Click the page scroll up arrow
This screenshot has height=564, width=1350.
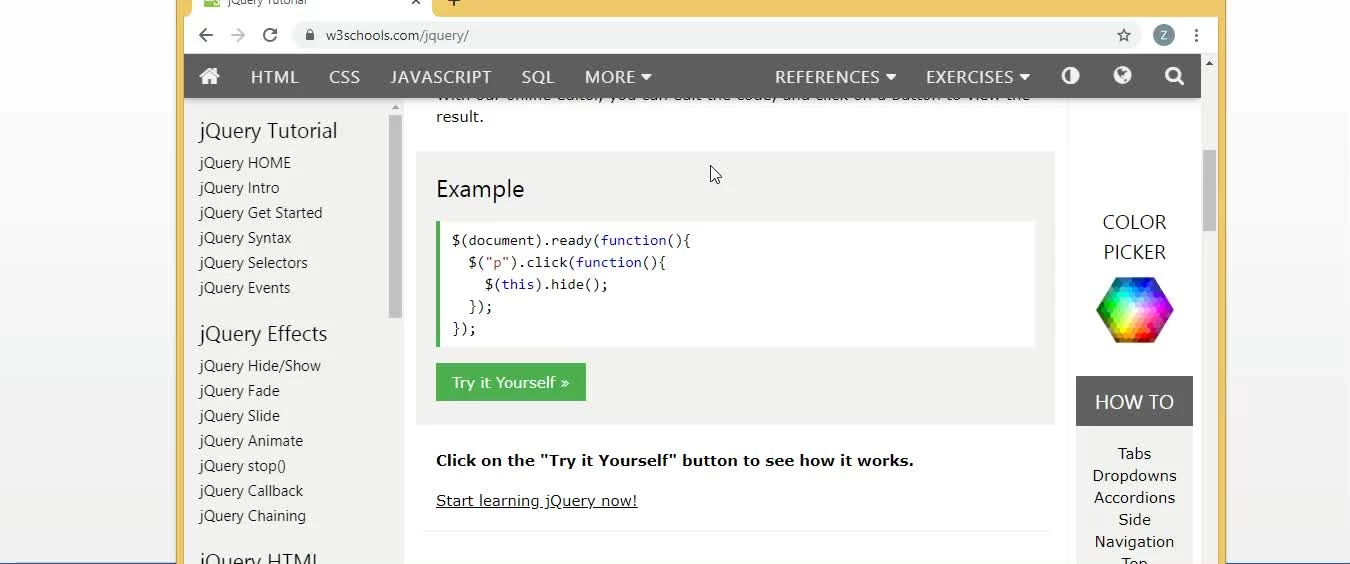pyautogui.click(x=1209, y=63)
